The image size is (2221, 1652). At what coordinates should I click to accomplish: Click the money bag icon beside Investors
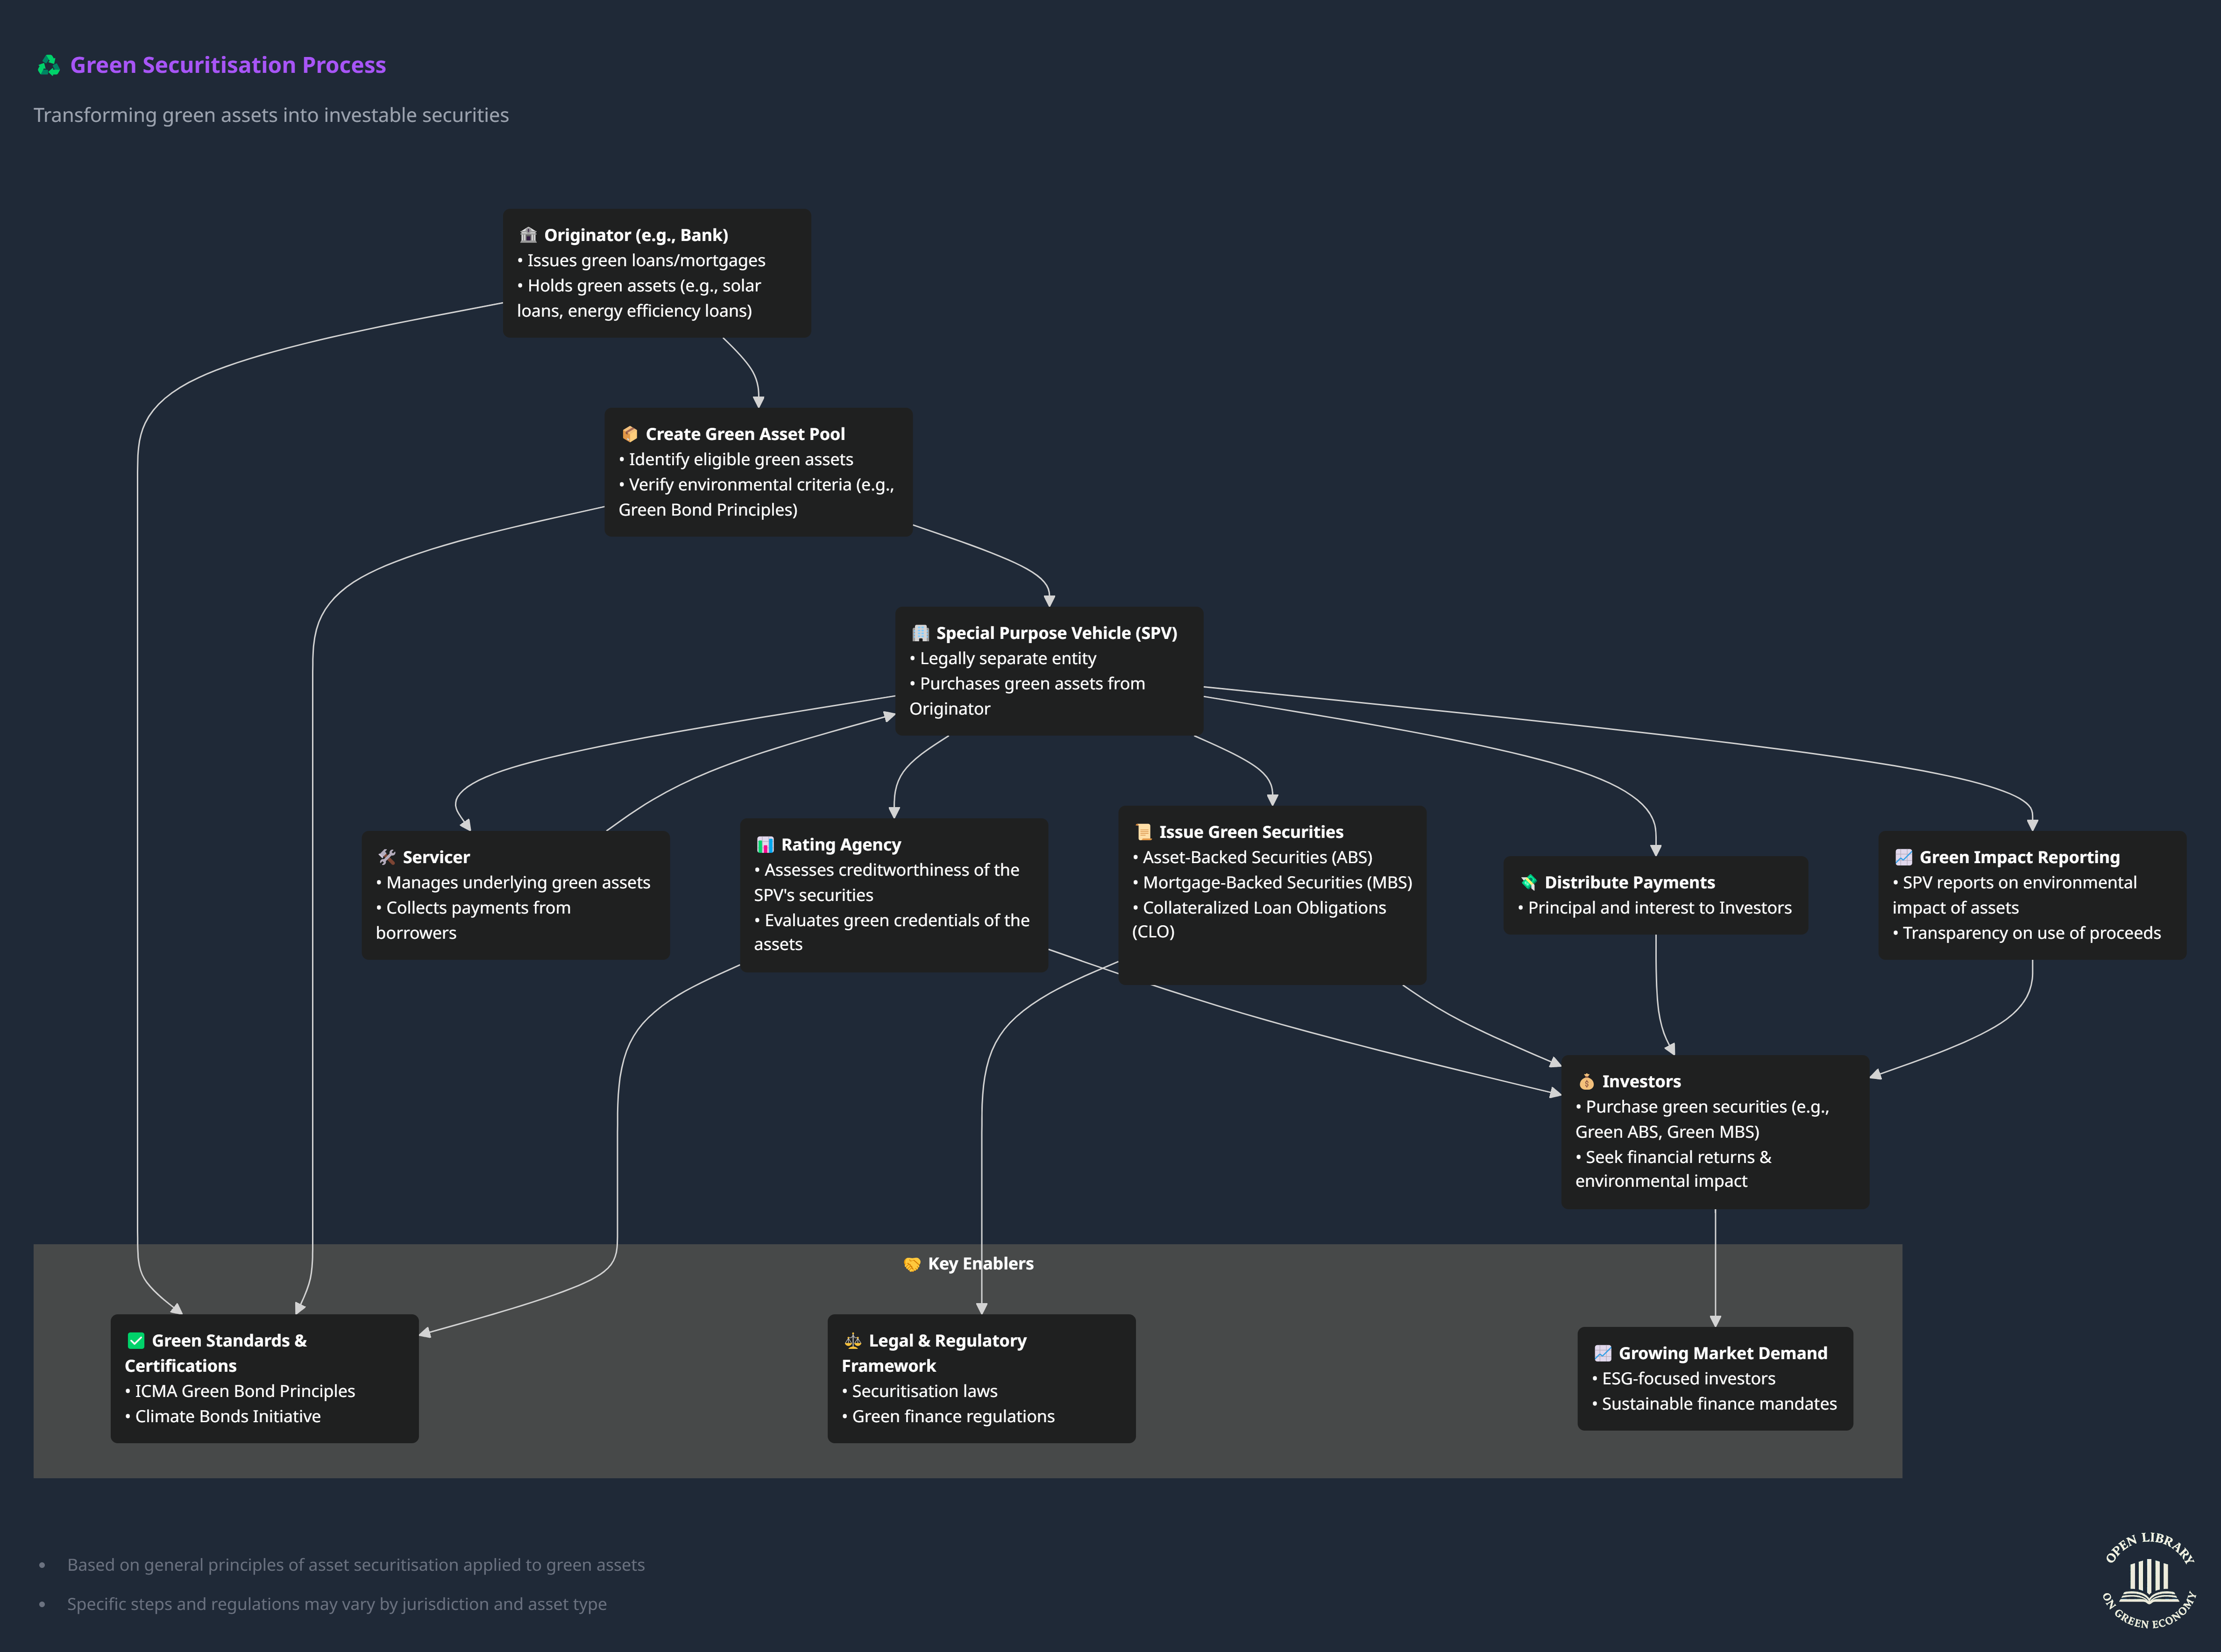pos(1586,1082)
